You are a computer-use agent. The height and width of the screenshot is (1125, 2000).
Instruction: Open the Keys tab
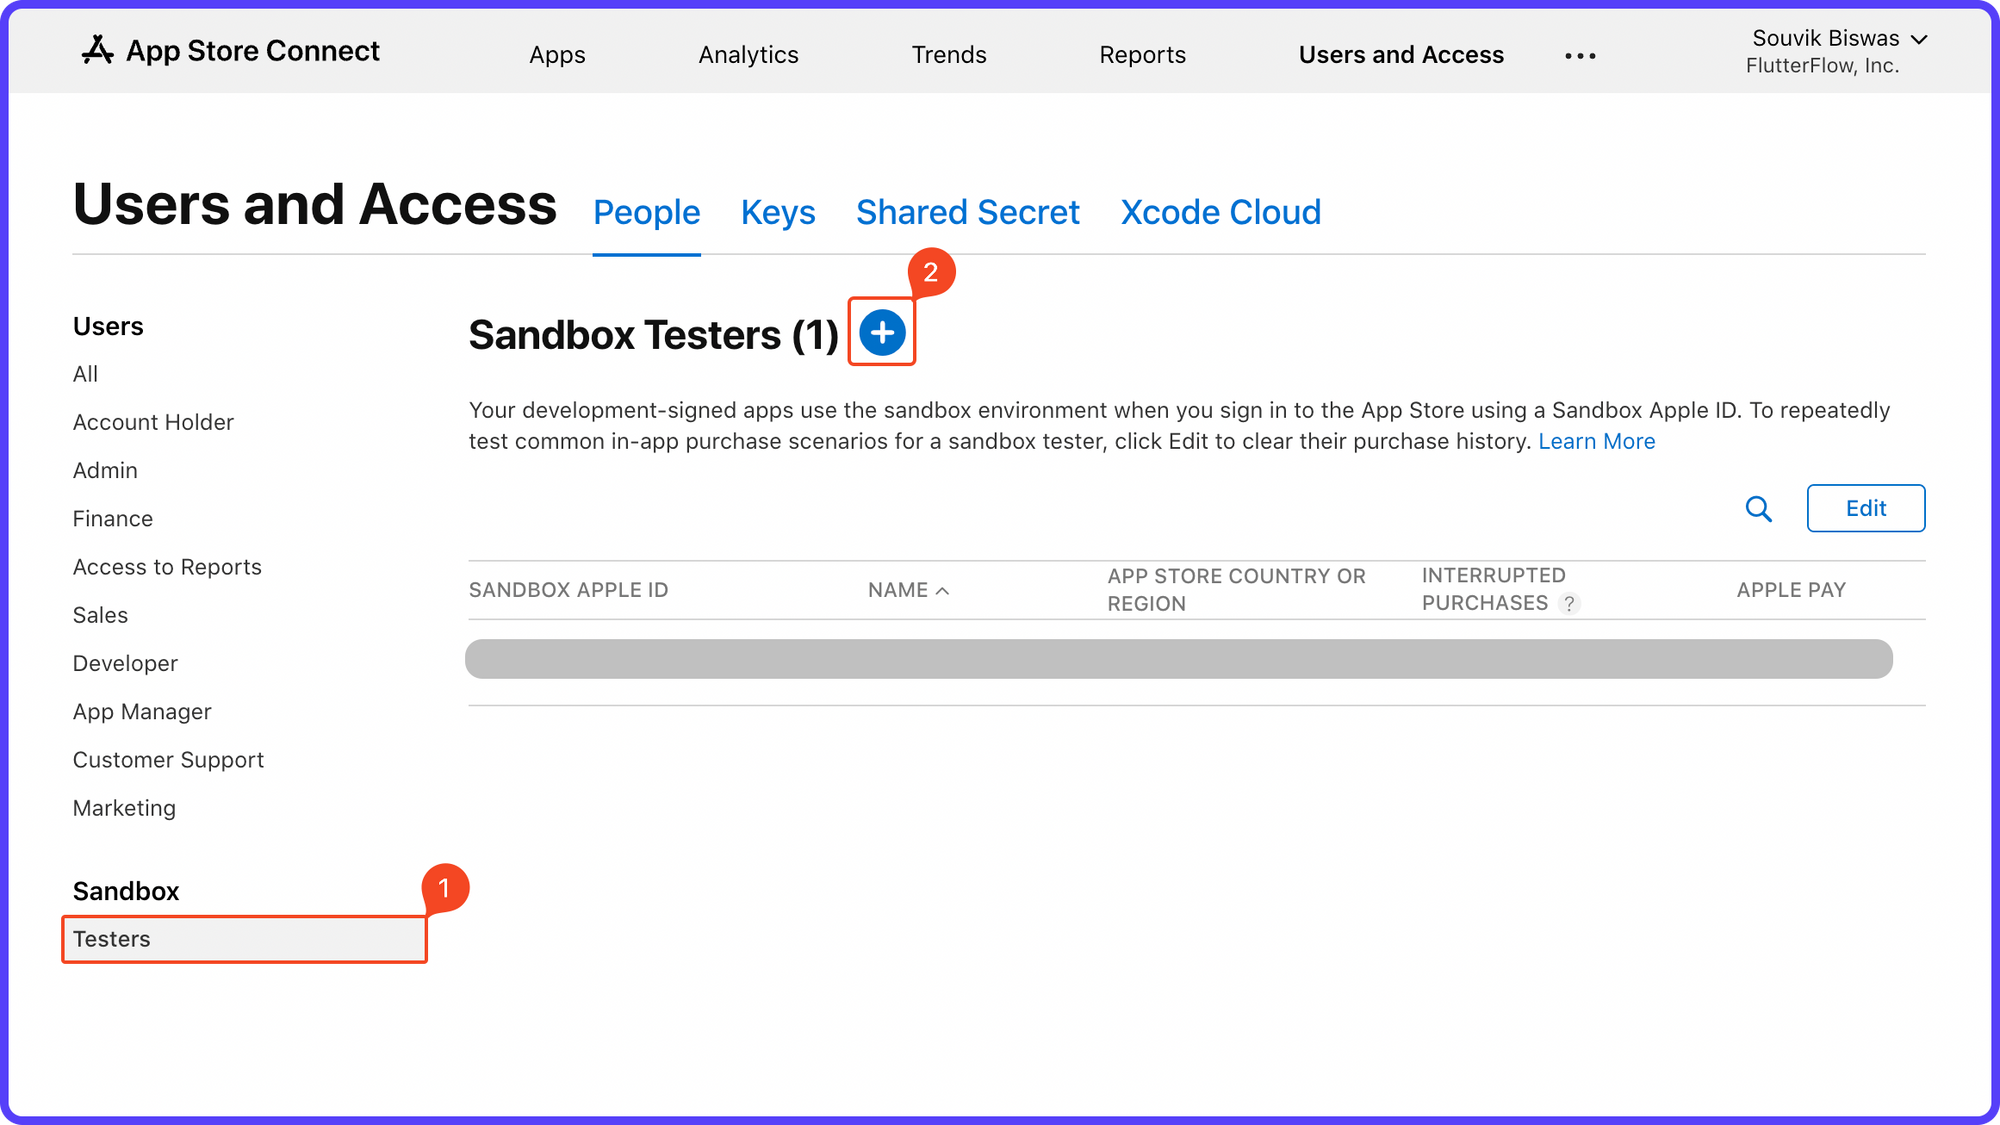(777, 212)
